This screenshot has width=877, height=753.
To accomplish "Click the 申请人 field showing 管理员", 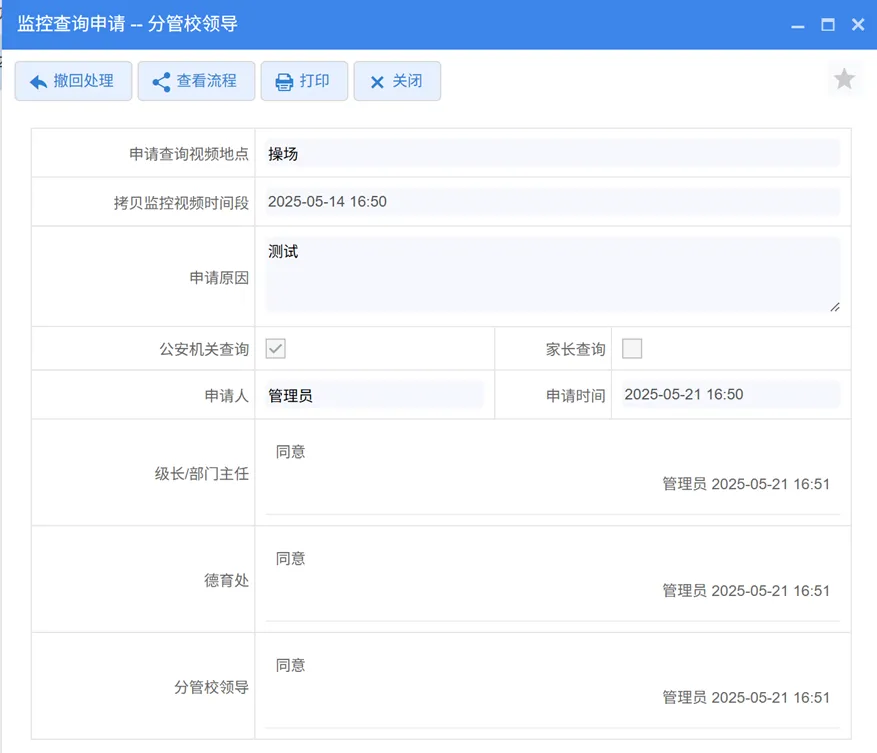I will tap(375, 395).
